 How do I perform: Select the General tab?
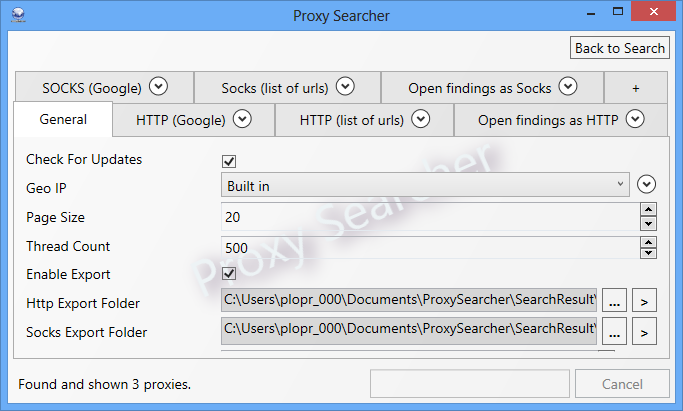click(x=63, y=119)
